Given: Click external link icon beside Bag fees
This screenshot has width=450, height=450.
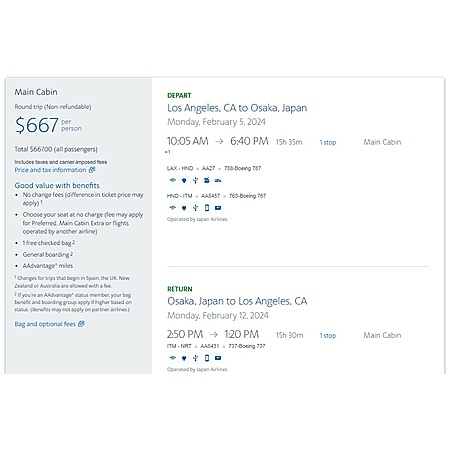Looking at the screenshot, I should (x=81, y=324).
